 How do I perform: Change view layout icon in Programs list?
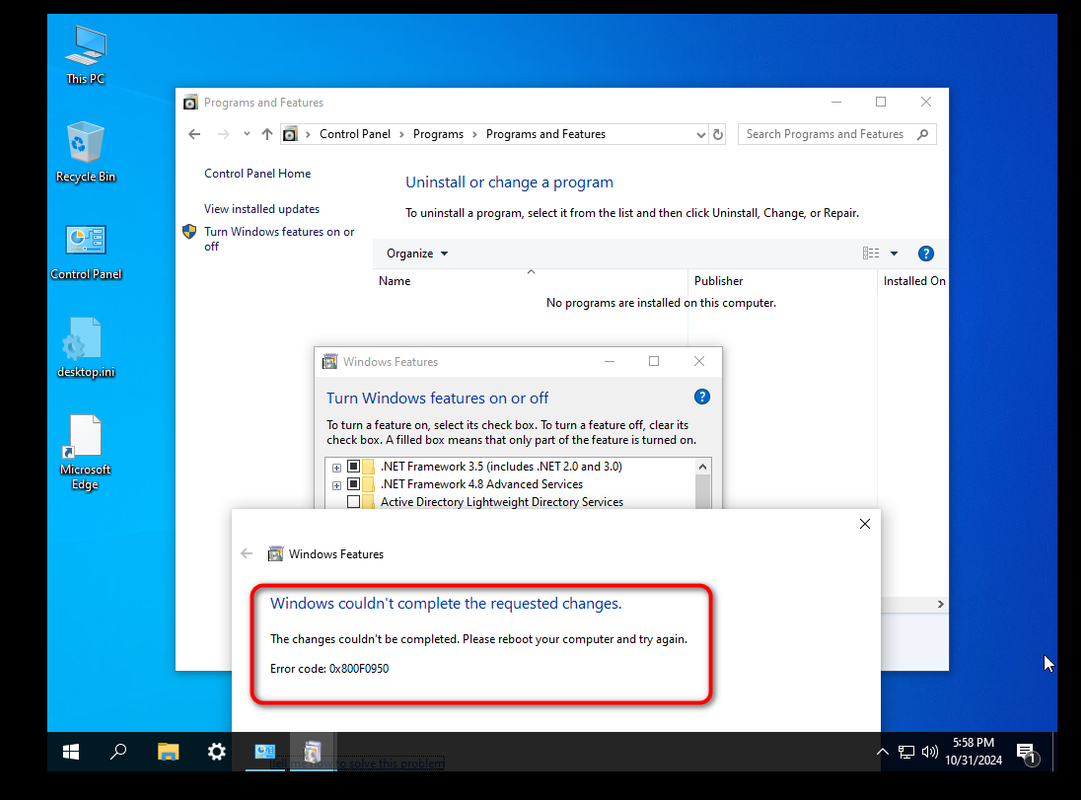871,254
